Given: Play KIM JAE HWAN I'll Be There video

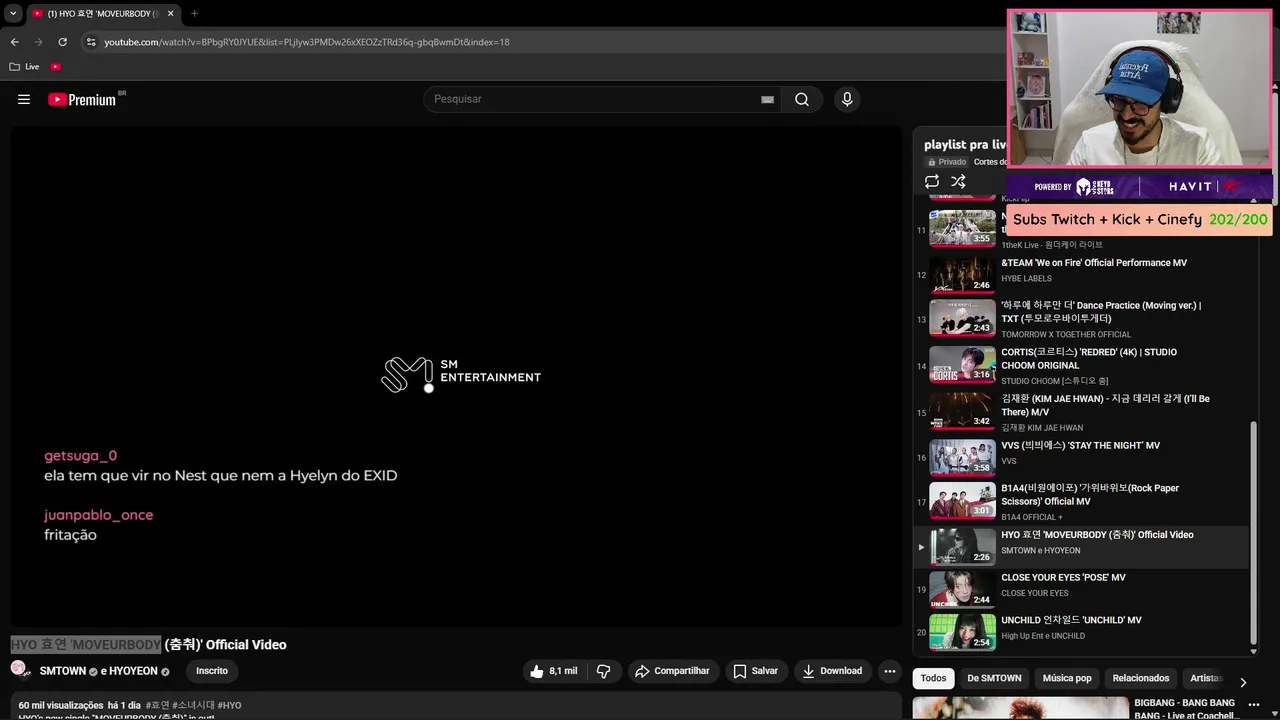Looking at the screenshot, I should tap(1080, 412).
